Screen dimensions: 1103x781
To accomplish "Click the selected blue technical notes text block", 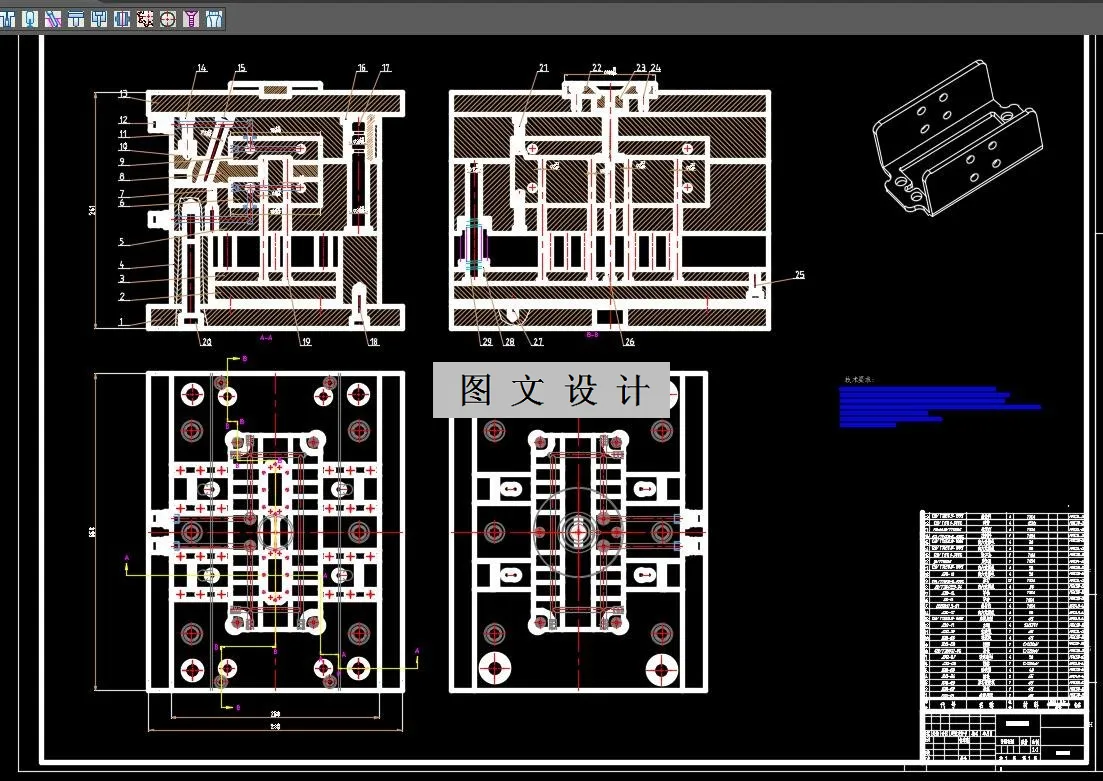I will (940, 407).
